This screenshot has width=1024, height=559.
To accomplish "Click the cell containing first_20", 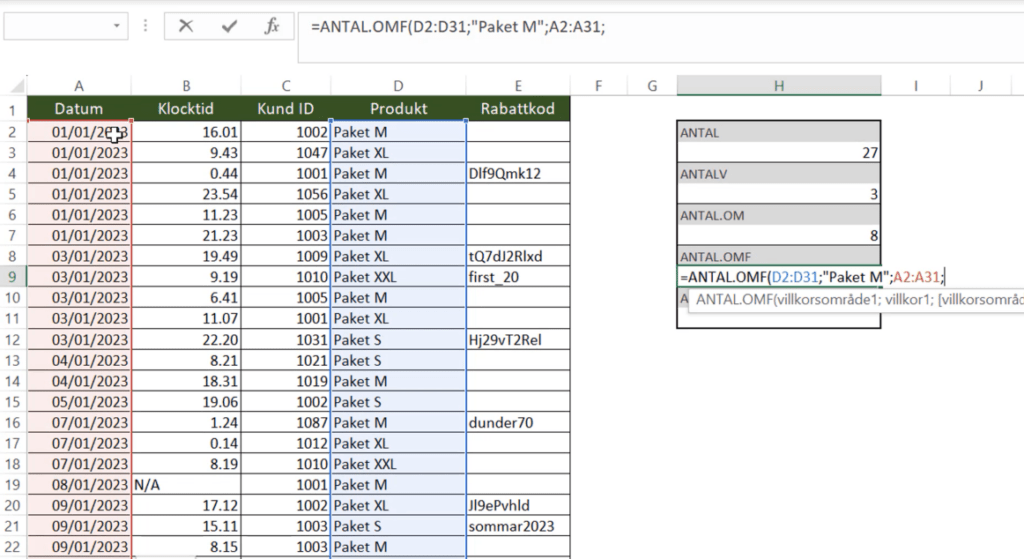I will click(517, 277).
